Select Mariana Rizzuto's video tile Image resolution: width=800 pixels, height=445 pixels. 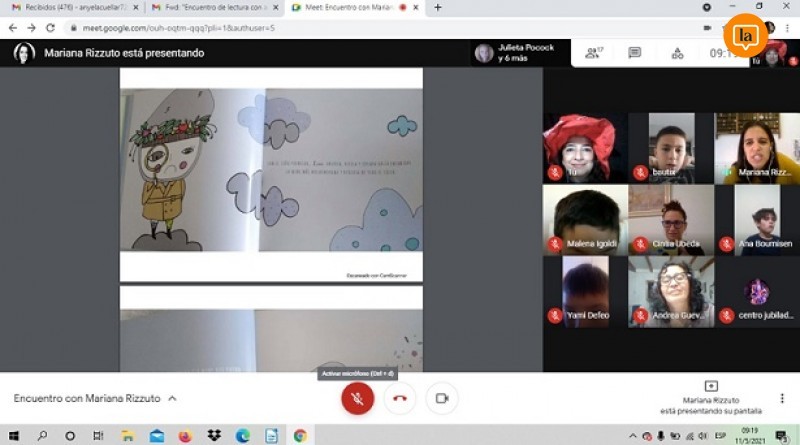tap(756, 148)
